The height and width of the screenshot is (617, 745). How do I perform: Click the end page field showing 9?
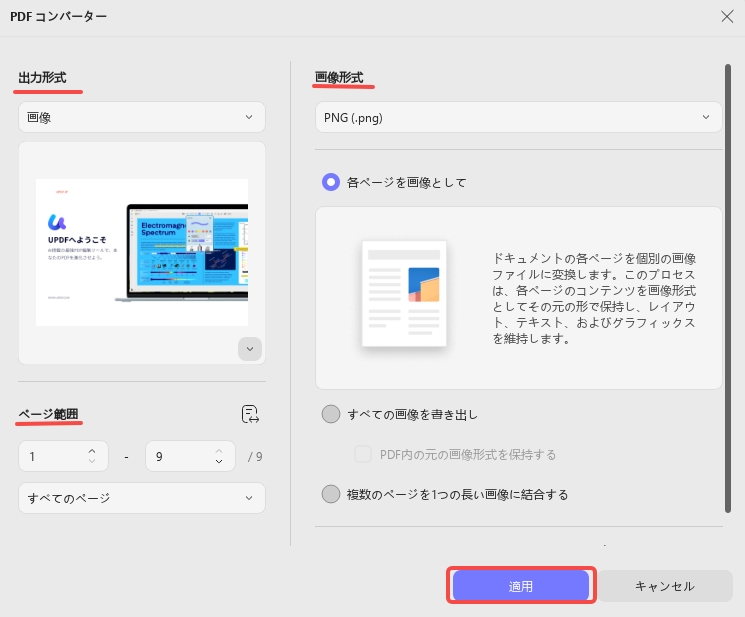(190, 456)
